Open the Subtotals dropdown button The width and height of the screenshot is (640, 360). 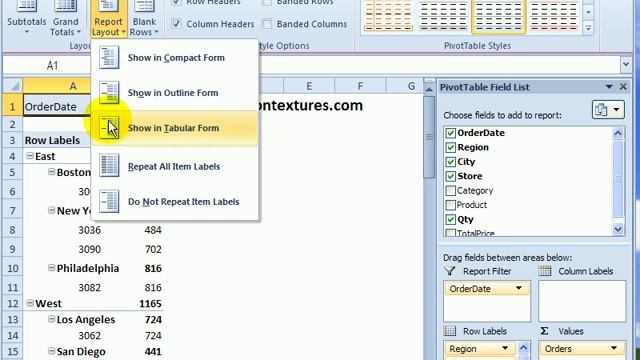click(27, 18)
